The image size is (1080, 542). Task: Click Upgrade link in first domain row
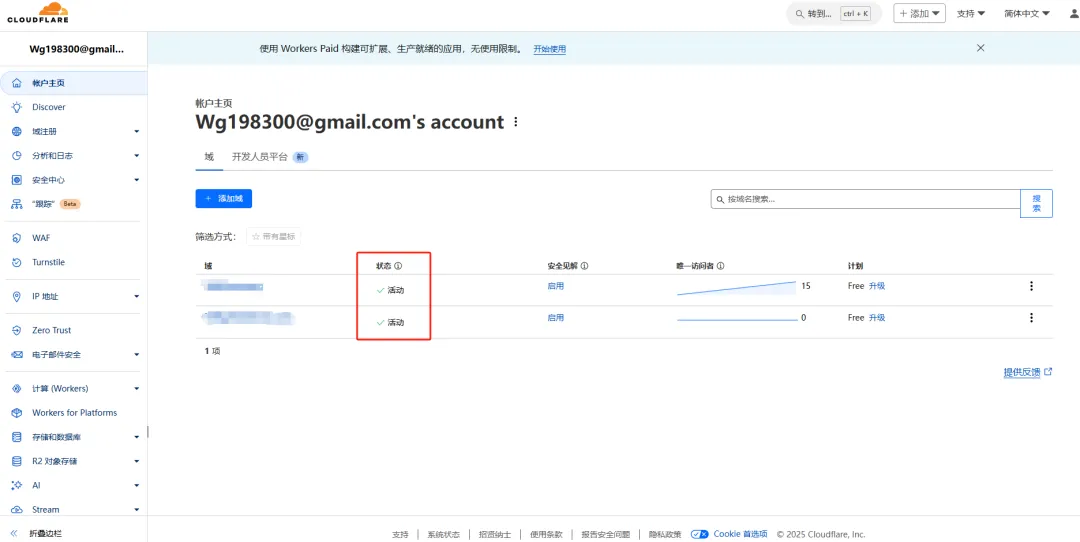(x=877, y=286)
